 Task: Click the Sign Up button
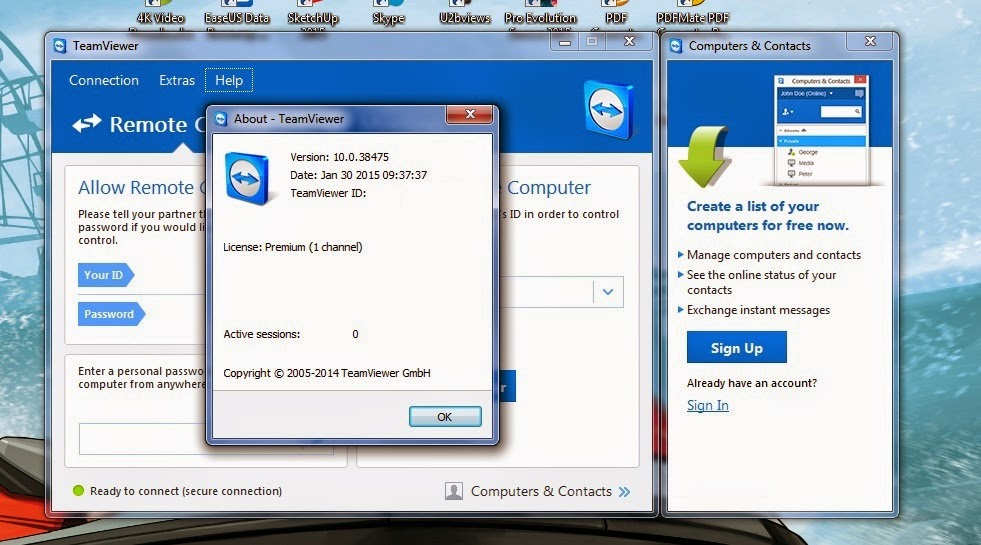[x=736, y=348]
